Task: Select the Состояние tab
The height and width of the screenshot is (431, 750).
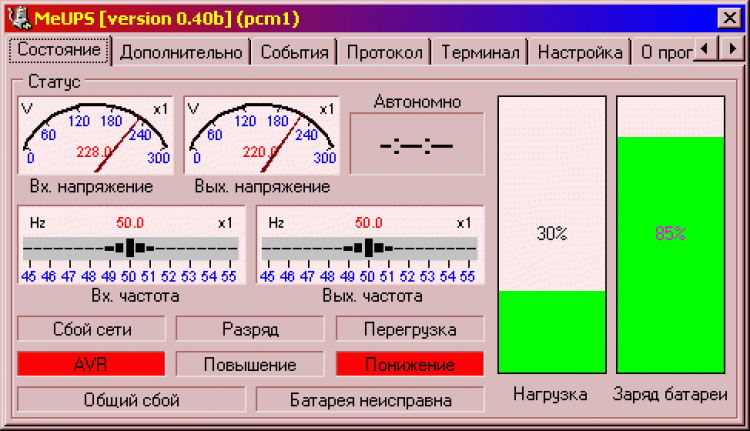Action: pos(59,50)
